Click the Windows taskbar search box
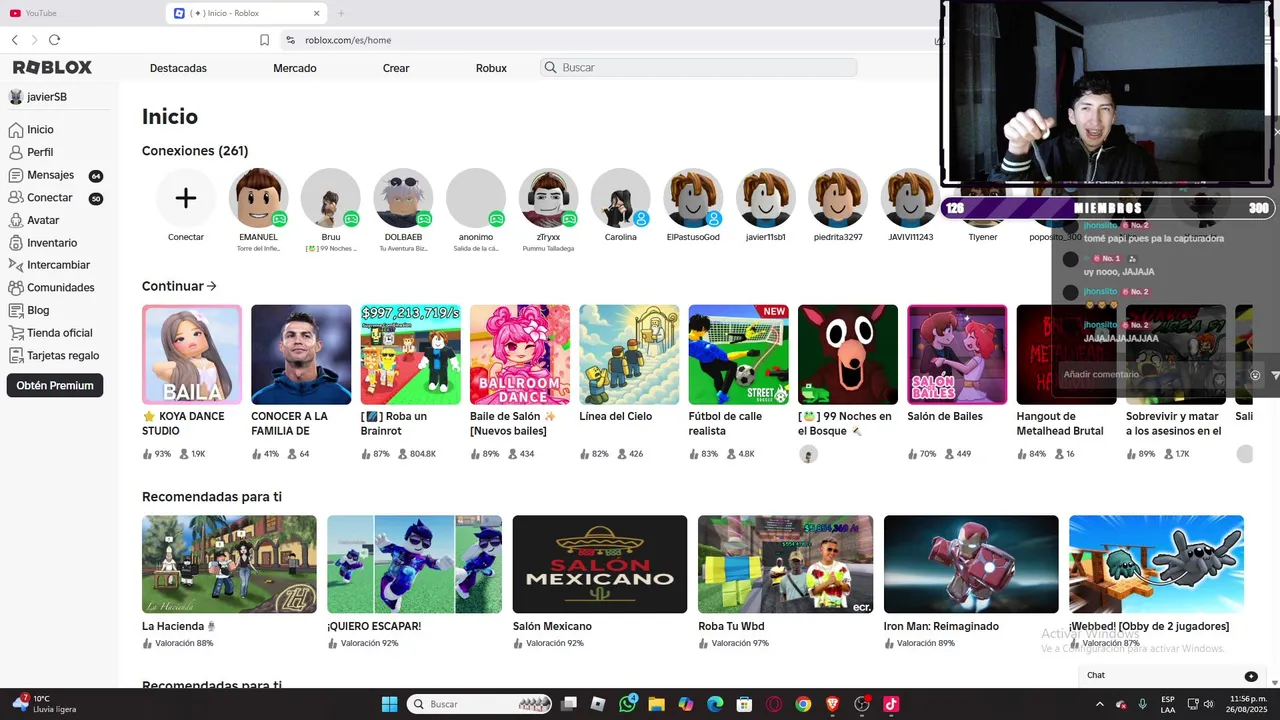 [x=481, y=704]
